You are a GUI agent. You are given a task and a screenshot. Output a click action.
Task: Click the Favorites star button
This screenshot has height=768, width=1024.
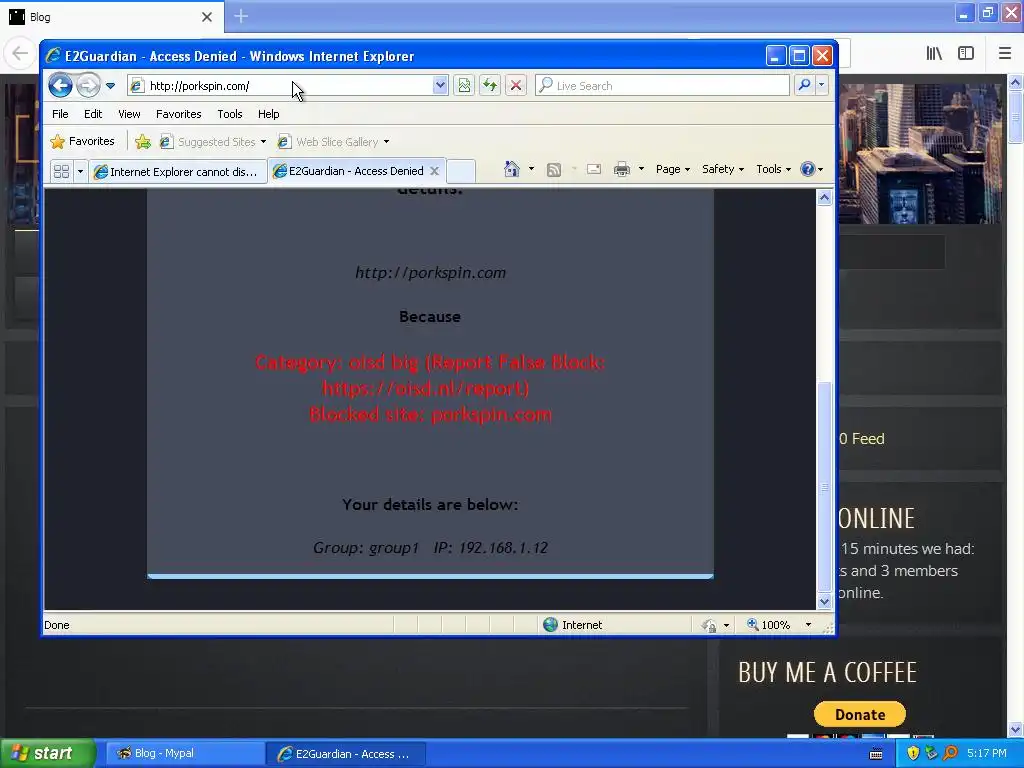82,141
